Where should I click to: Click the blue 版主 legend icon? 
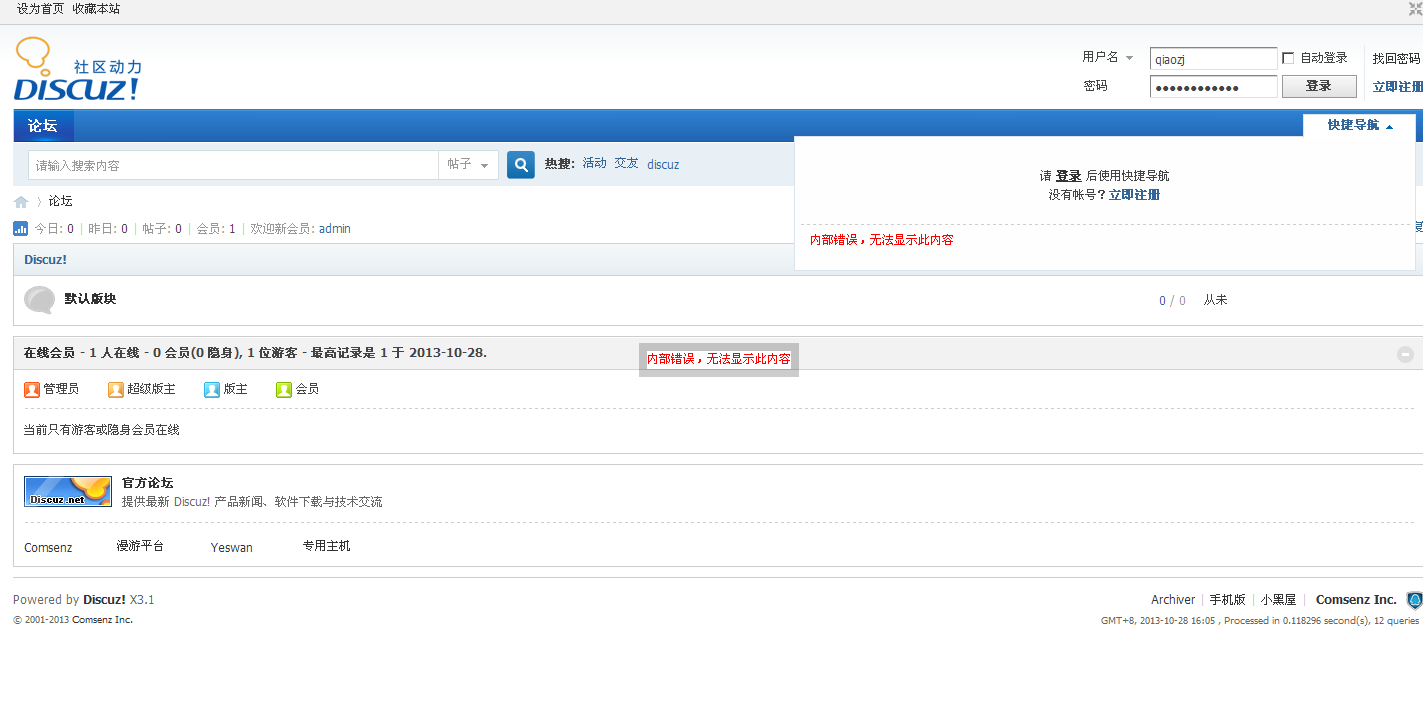(212, 389)
